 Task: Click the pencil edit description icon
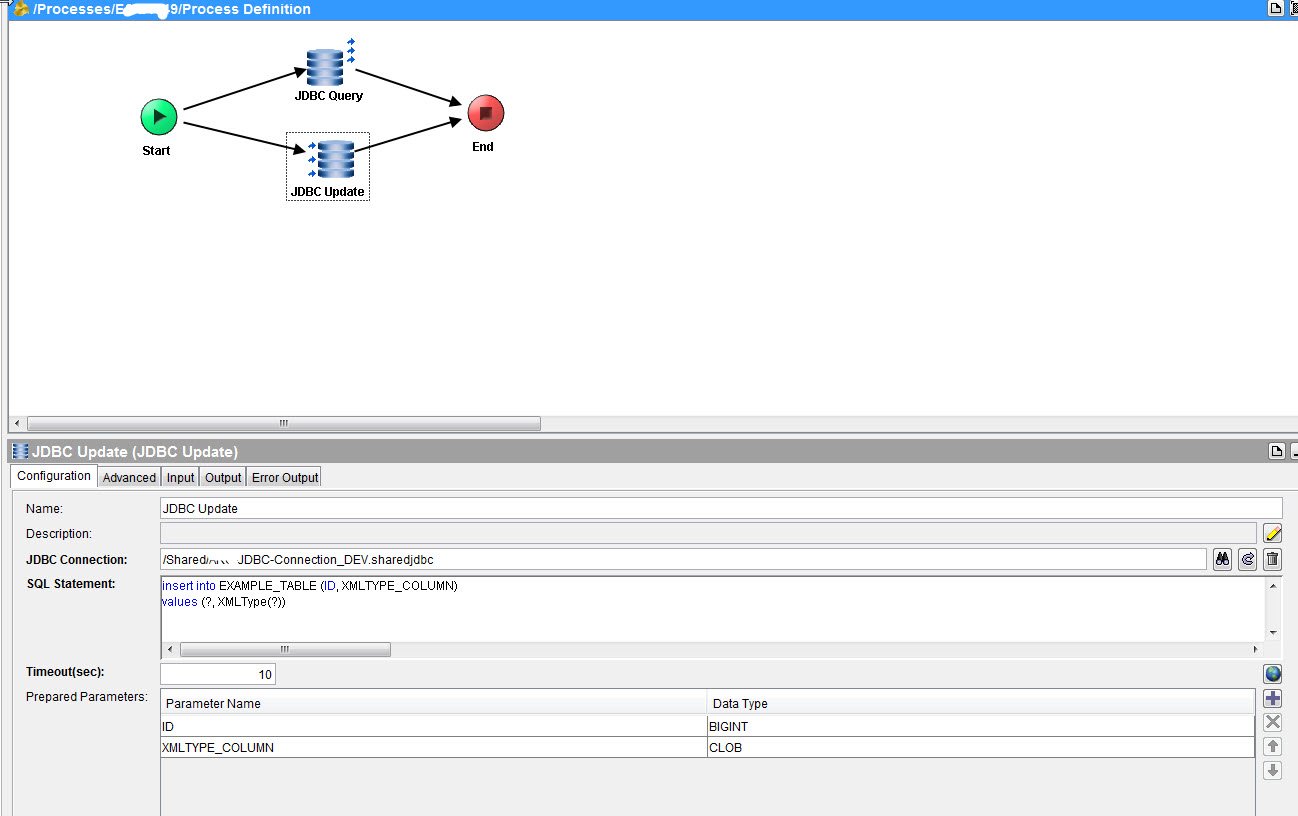pos(1272,533)
